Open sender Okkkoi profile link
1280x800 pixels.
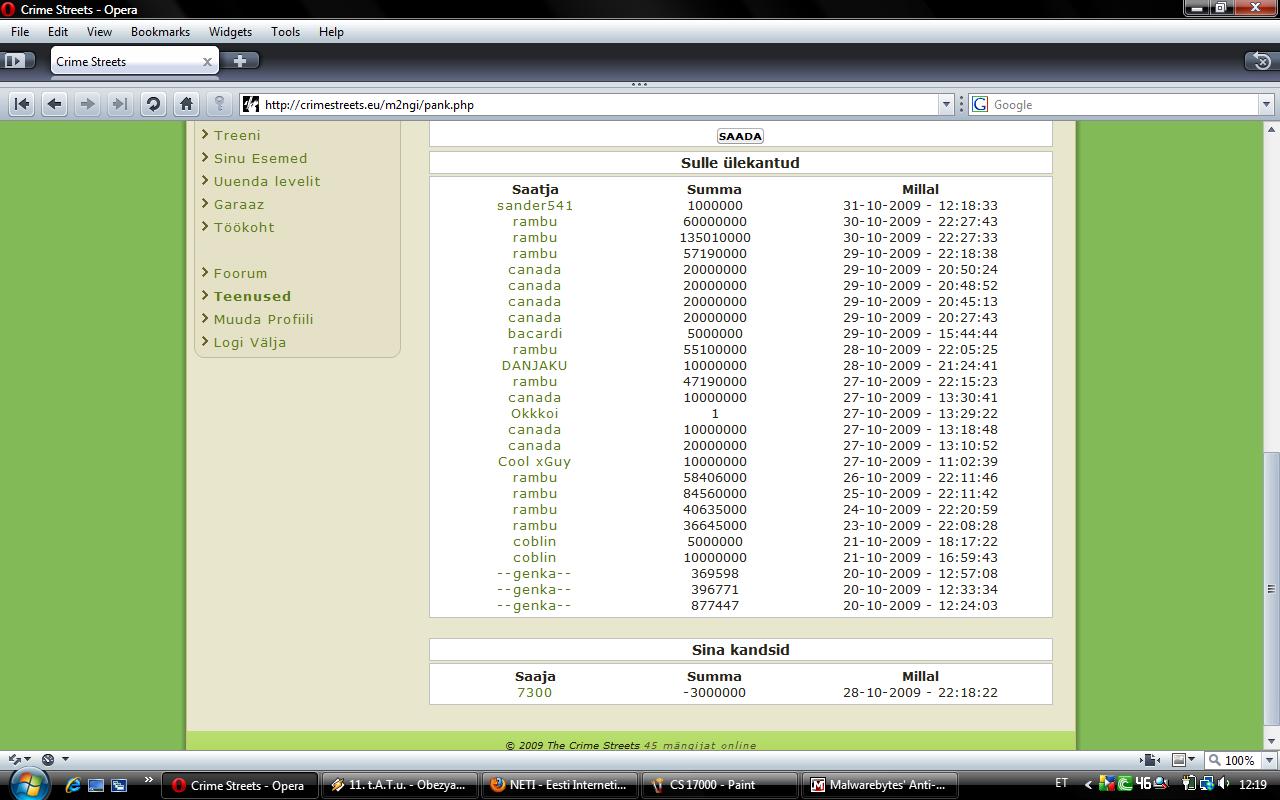tap(535, 413)
